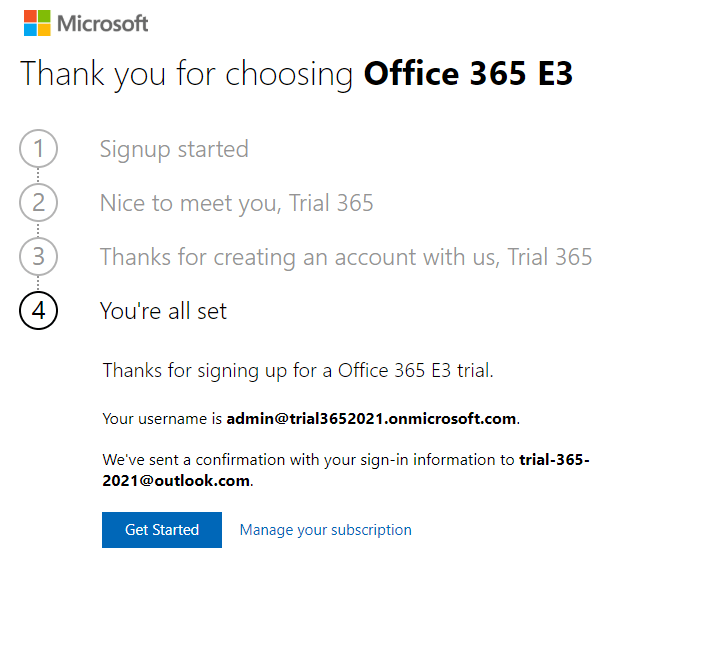Select the step 3 circle
This screenshot has width=725, height=652.
coord(38,257)
